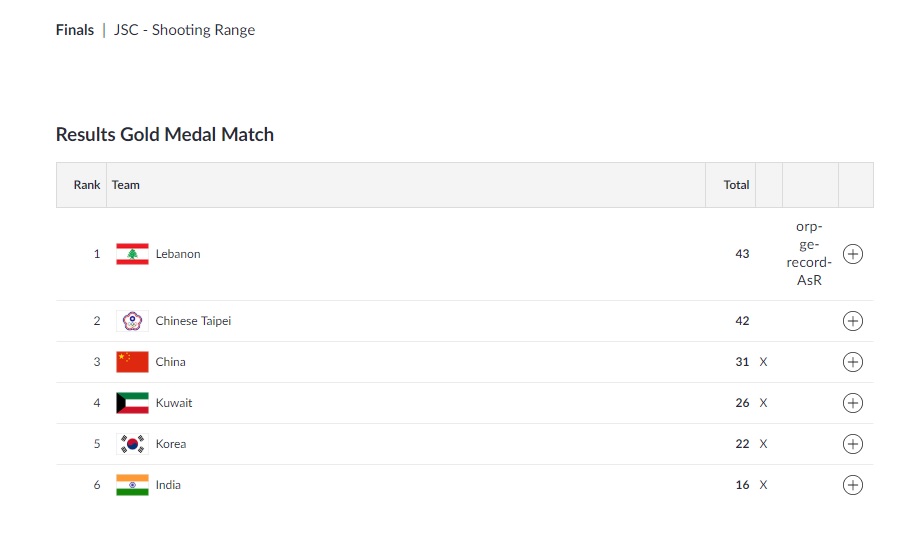Expand Kuwait row plus icon
The image size is (907, 543).
[853, 403]
